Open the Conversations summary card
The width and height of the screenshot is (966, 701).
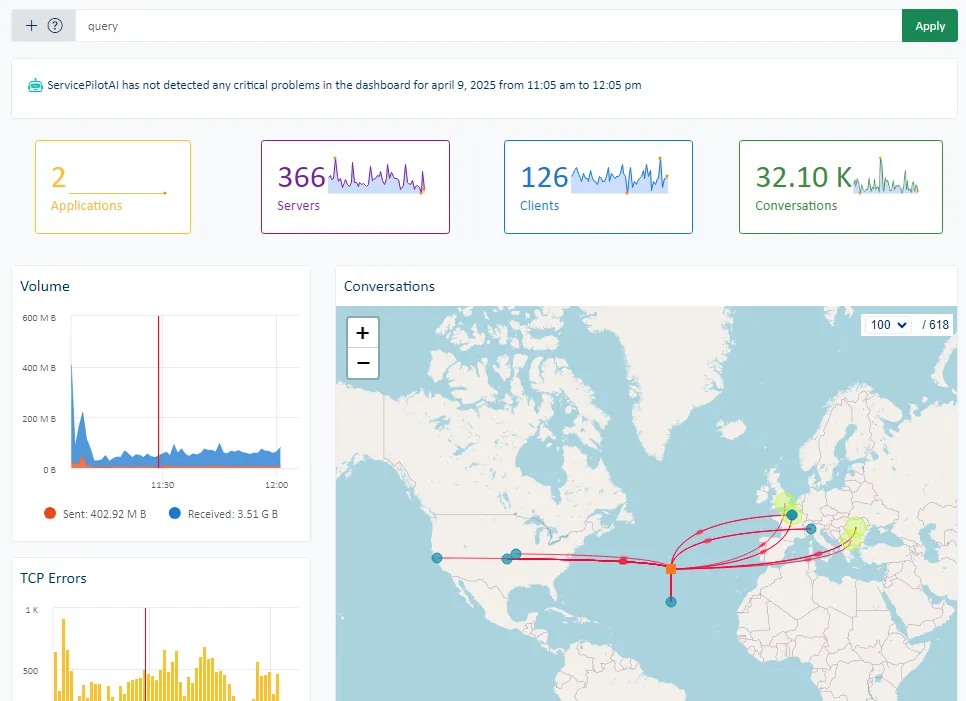tap(840, 187)
